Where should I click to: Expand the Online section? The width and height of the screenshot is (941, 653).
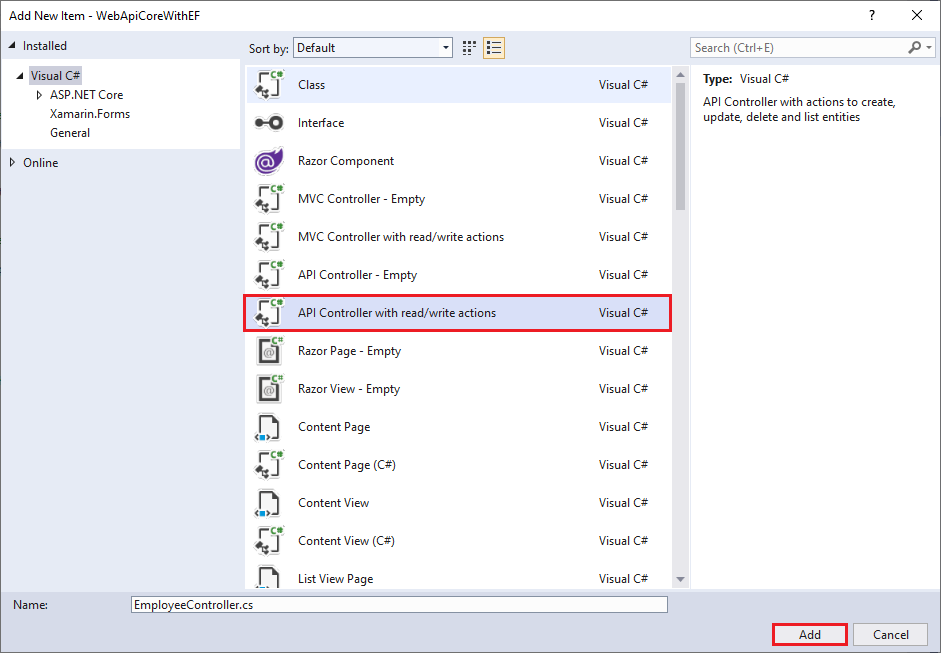[x=12, y=163]
